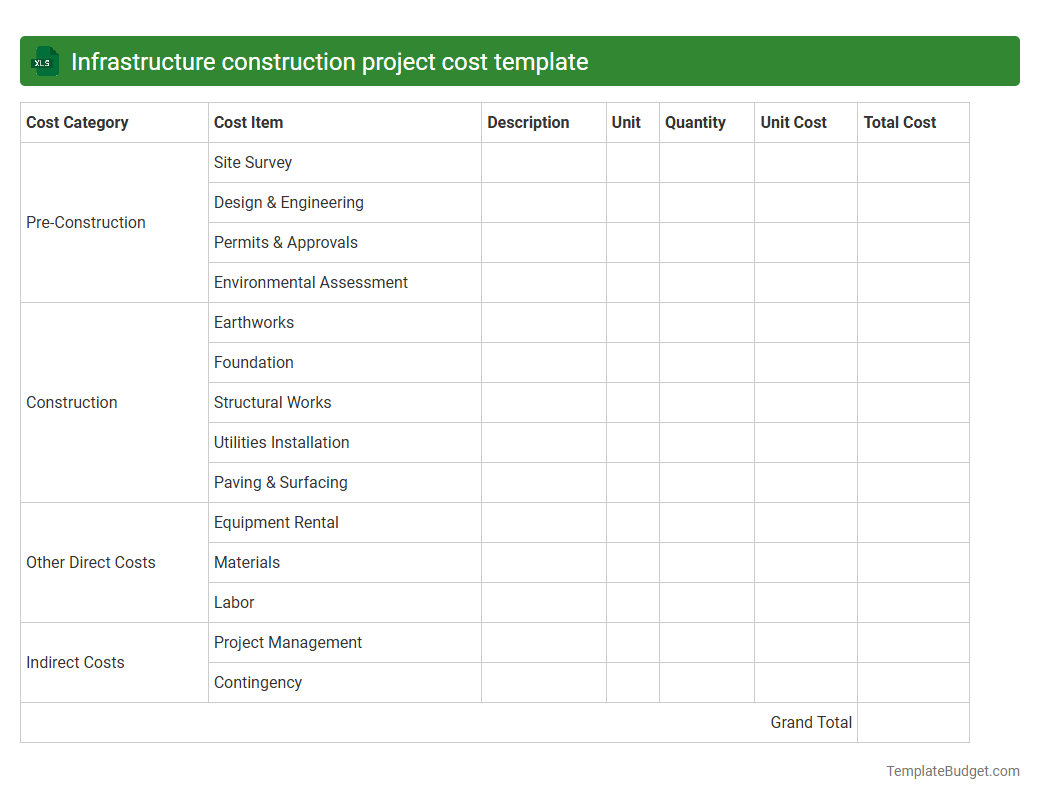Select the Quantity column header
The image size is (1040, 800).
tap(695, 122)
